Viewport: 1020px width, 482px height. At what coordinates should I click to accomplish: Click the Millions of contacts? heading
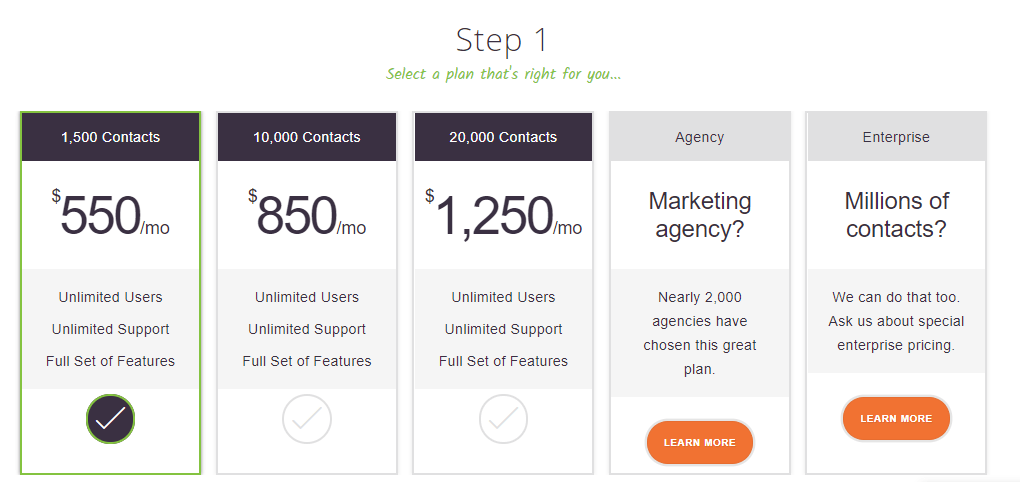(x=896, y=215)
